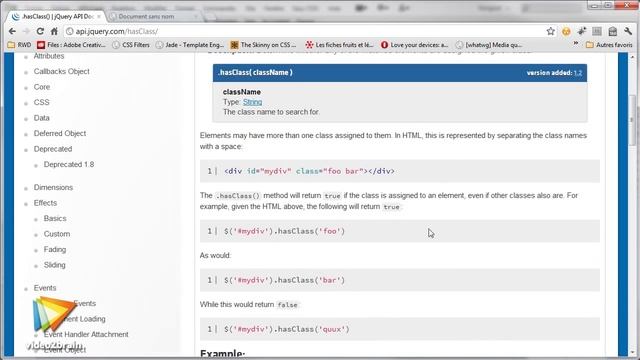Click the yellow smiley extension icon

[566, 31]
